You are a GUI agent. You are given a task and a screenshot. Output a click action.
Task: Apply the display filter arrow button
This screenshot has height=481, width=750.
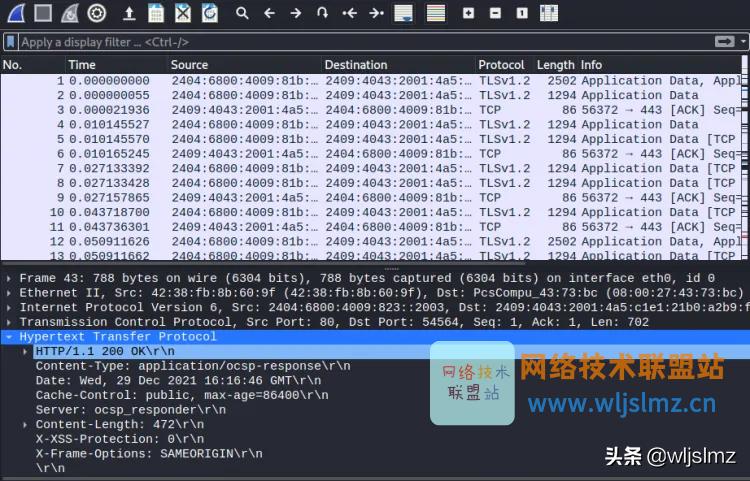[x=725, y=42]
